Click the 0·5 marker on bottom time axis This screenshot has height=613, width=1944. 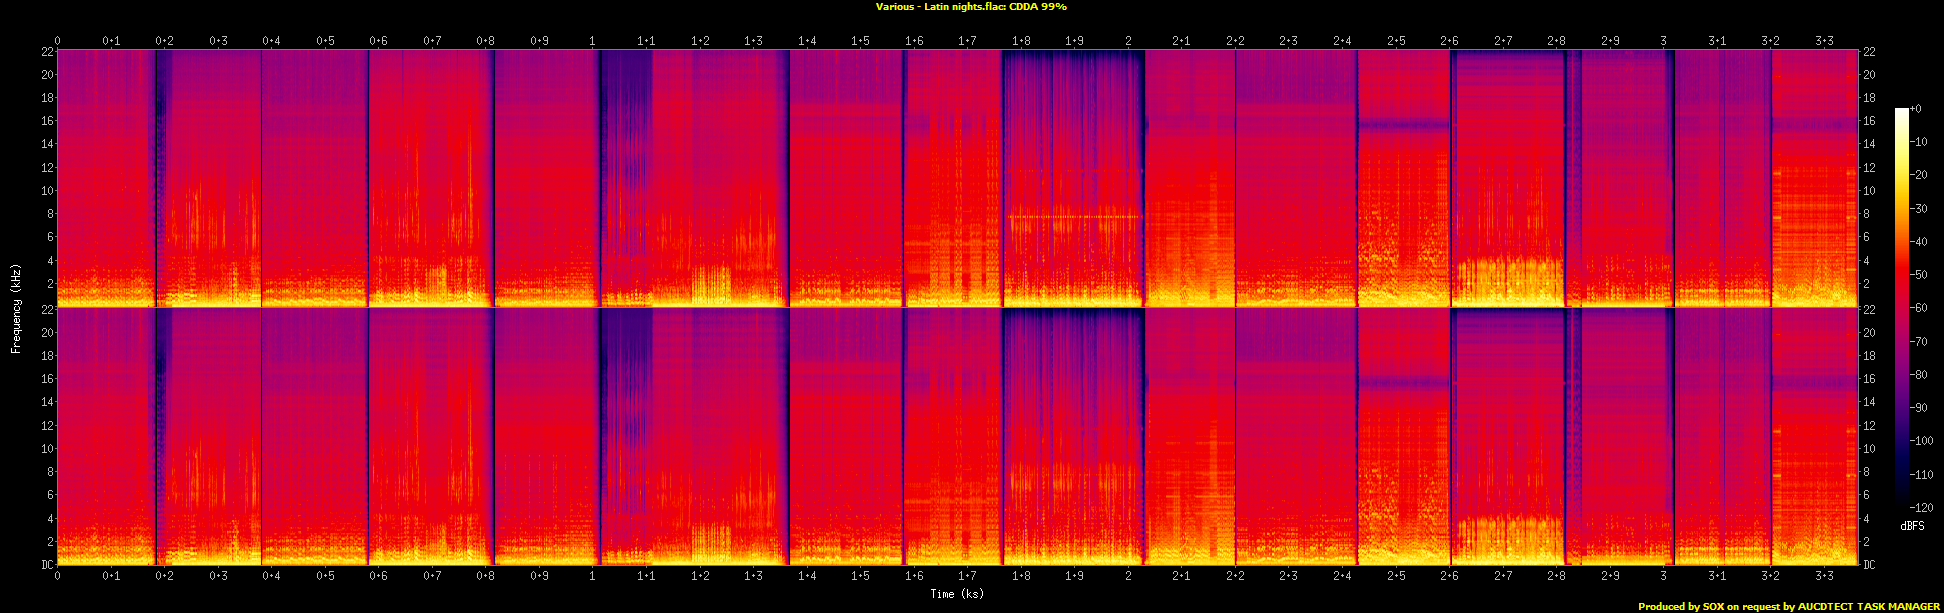[x=325, y=576]
